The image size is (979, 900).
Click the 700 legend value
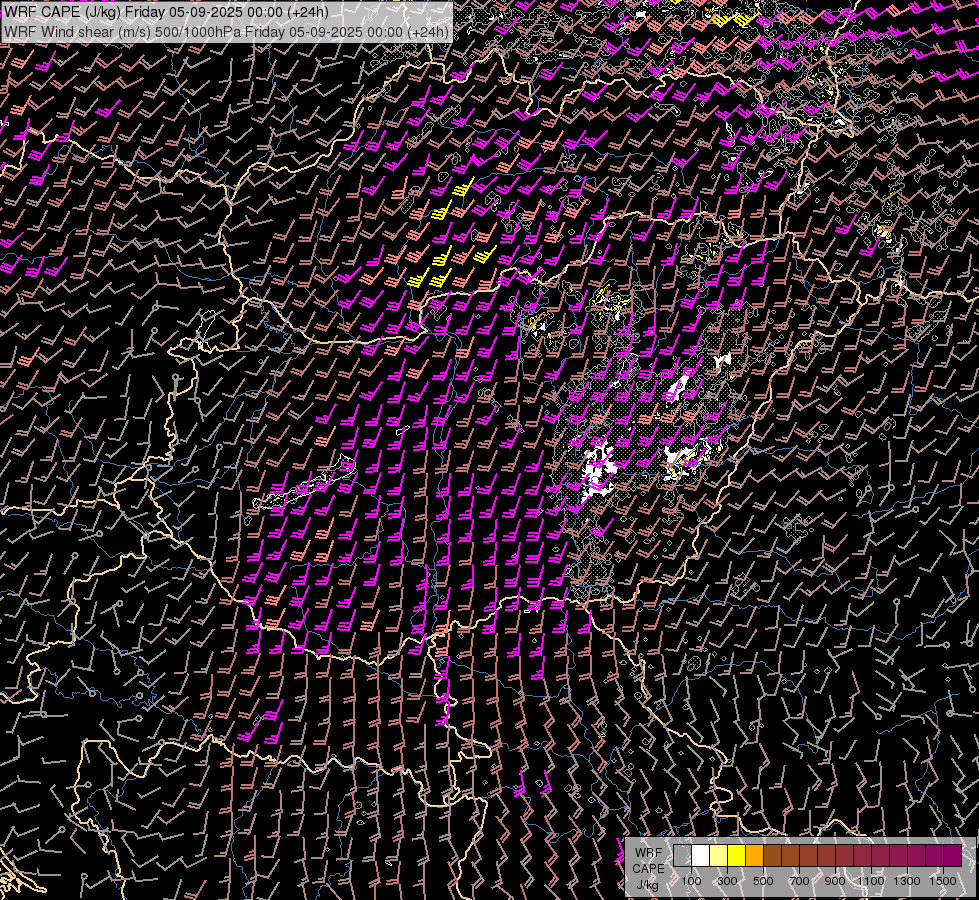click(x=799, y=881)
